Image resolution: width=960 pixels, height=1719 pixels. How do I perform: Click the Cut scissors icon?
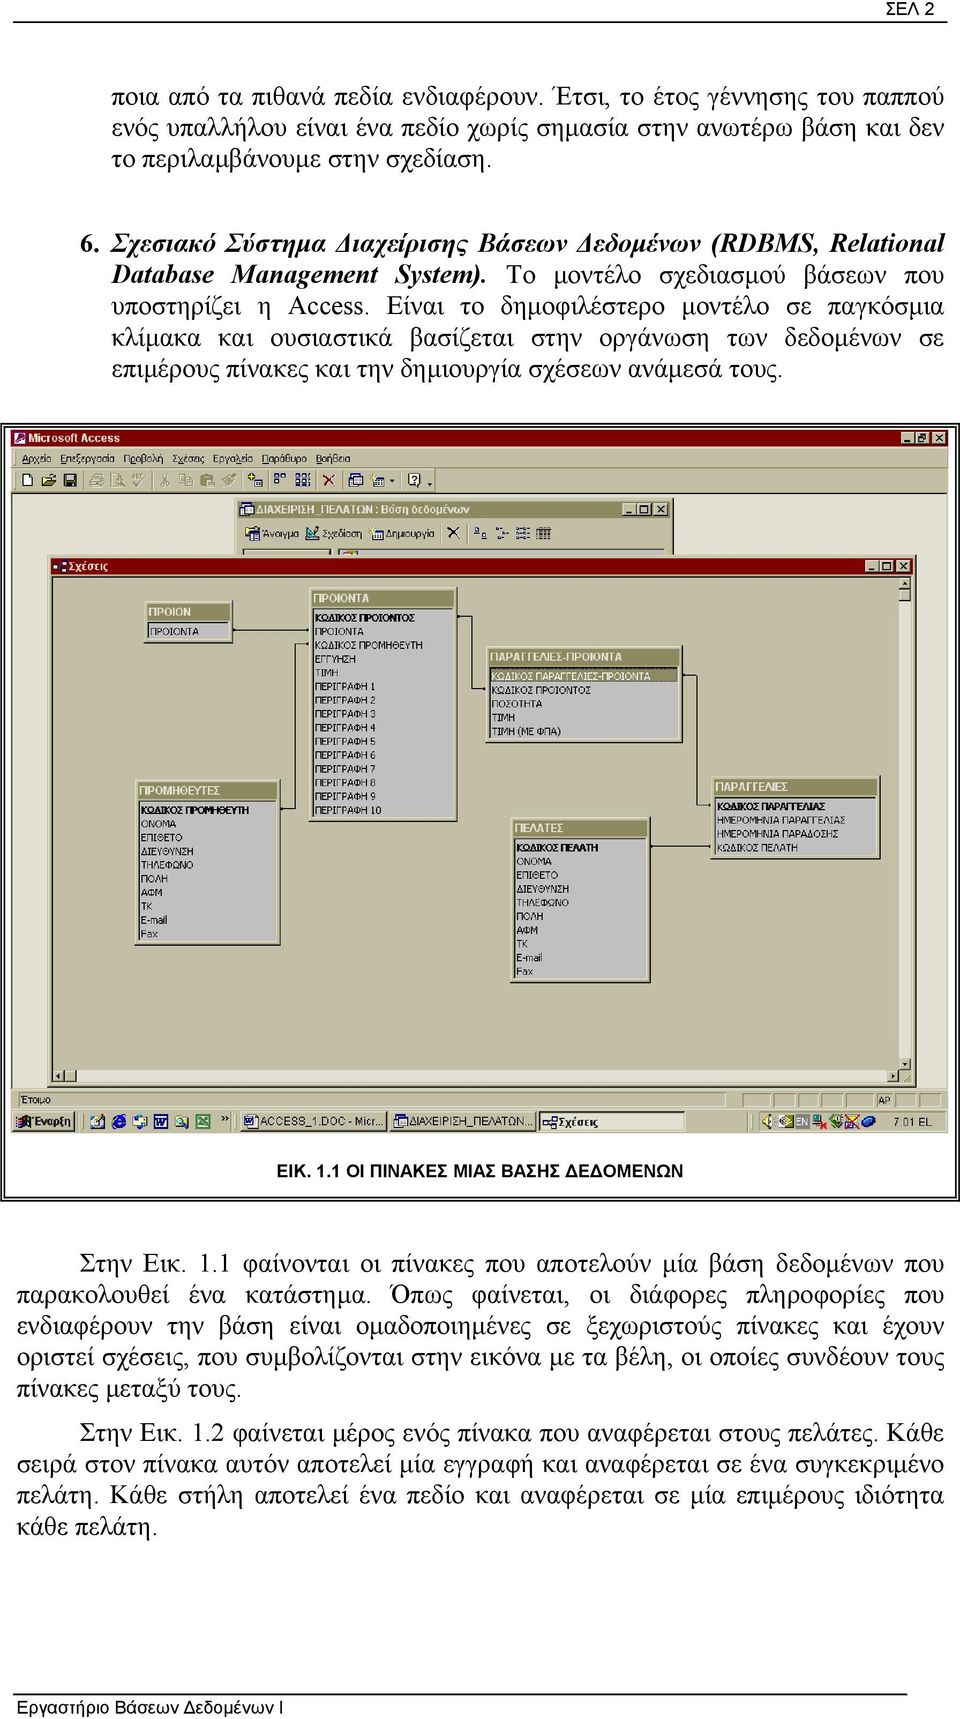[164, 480]
